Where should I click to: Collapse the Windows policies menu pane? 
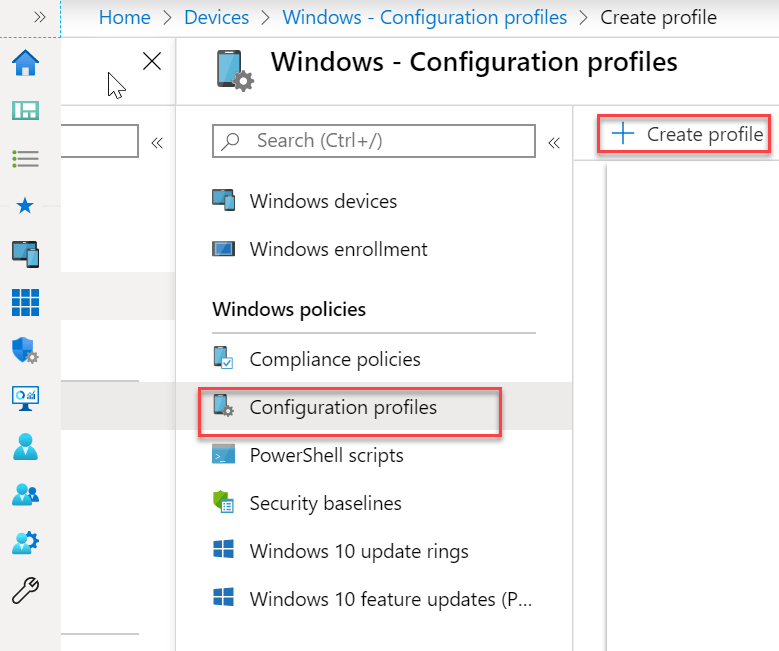[x=553, y=143]
